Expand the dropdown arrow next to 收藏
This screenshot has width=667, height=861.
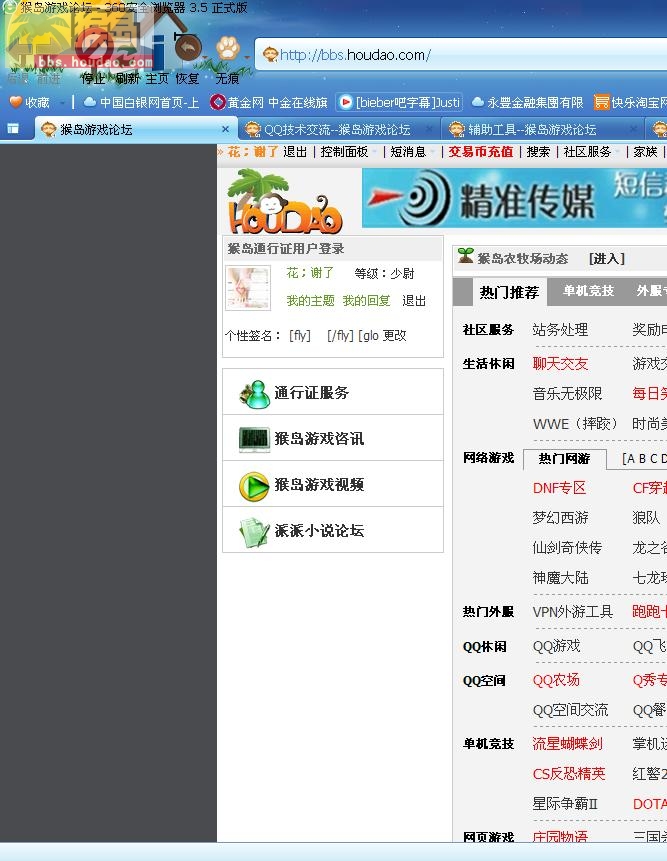pos(62,103)
